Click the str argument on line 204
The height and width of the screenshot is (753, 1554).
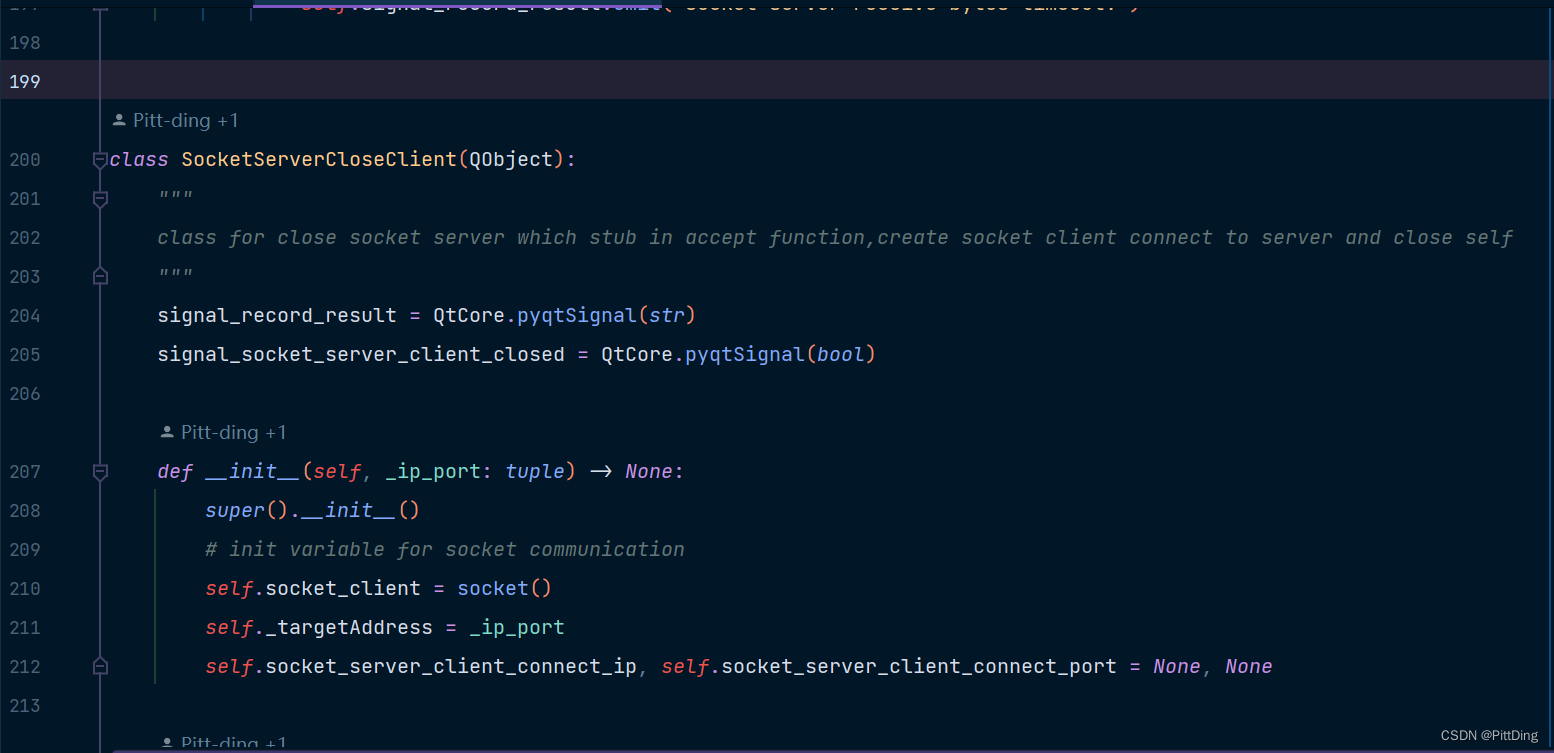(666, 316)
